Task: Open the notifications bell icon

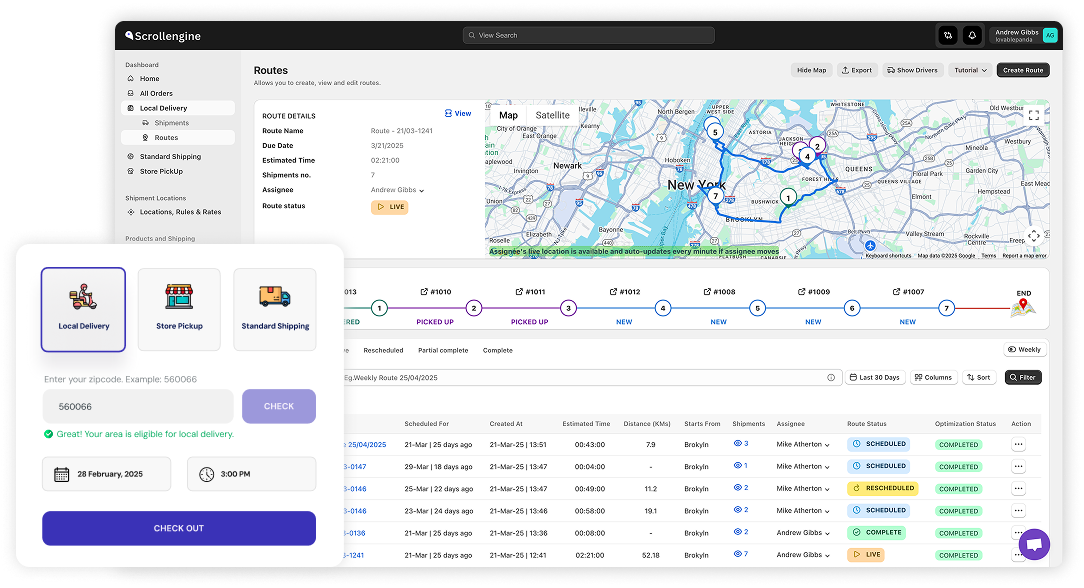Action: point(972,35)
